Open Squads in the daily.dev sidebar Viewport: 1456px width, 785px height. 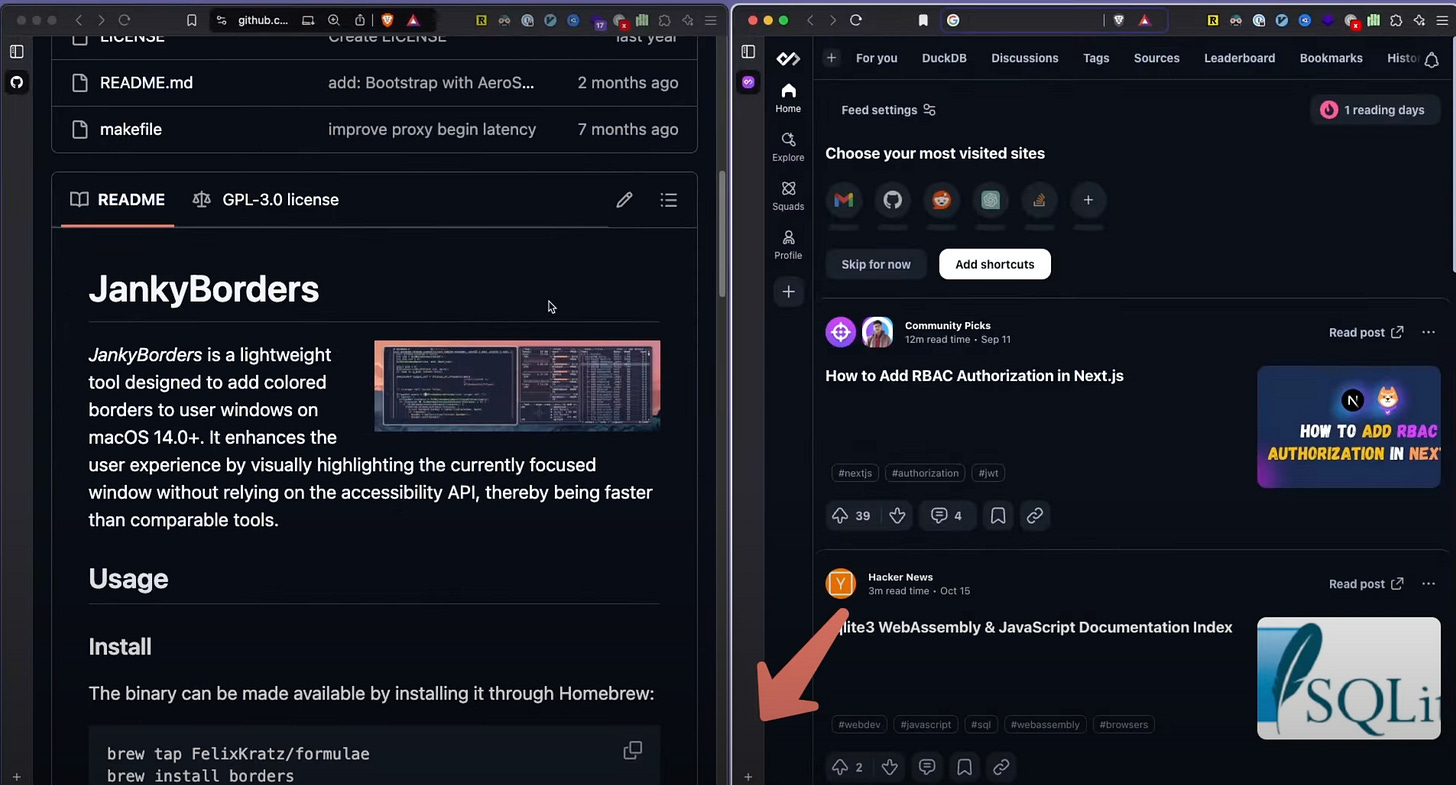tap(788, 195)
